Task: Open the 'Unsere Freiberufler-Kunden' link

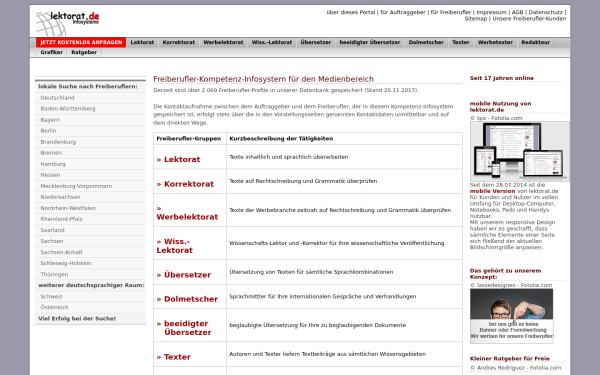Action: [529, 19]
